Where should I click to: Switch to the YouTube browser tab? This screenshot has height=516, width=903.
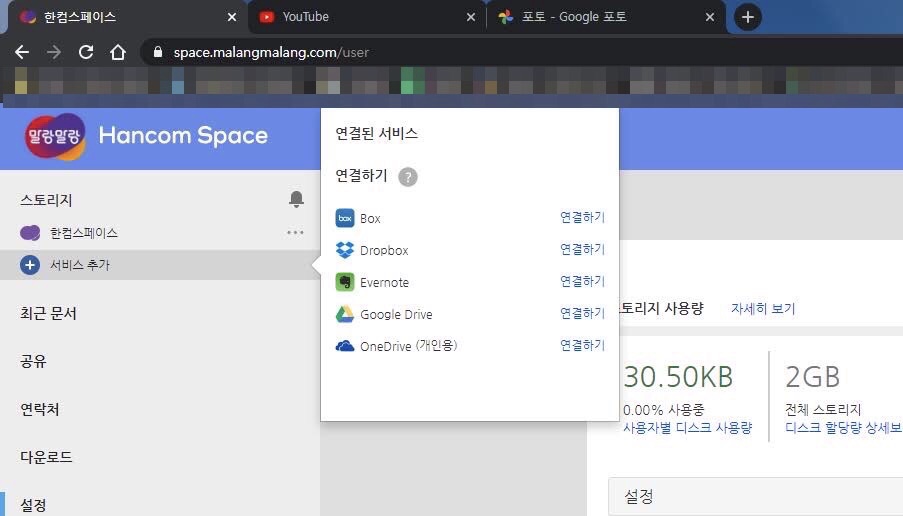(x=367, y=17)
